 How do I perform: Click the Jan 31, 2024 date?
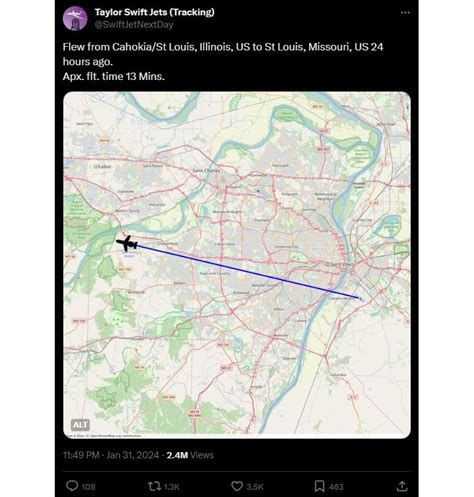(133, 455)
